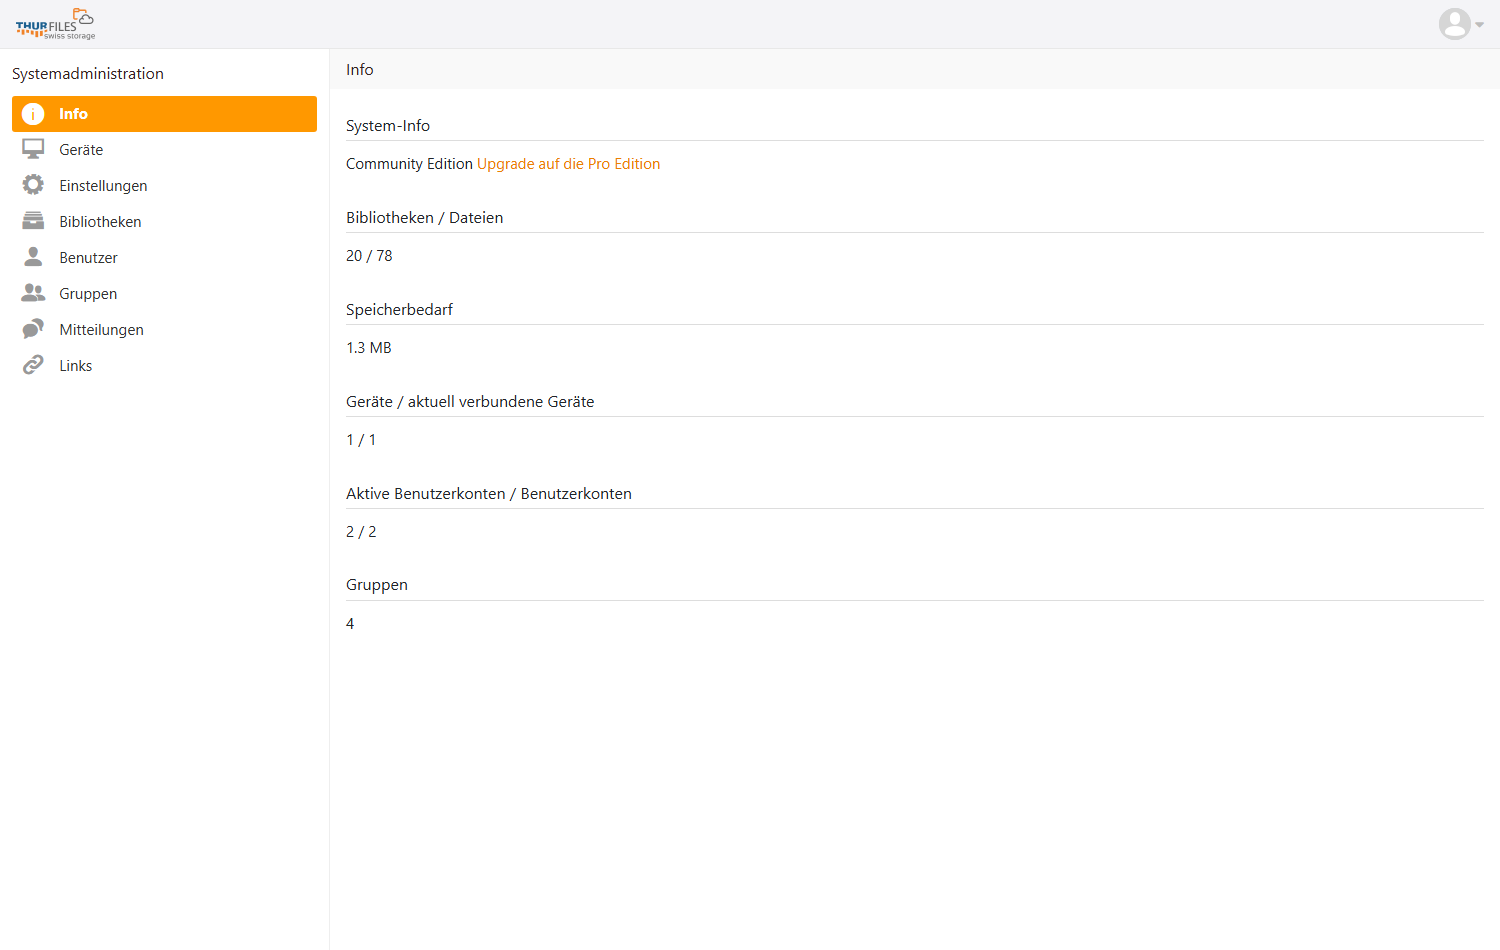Viewport: 1500px width, 950px height.
Task: Click the Mitteilungen speech bubble icon
Action: pos(33,329)
